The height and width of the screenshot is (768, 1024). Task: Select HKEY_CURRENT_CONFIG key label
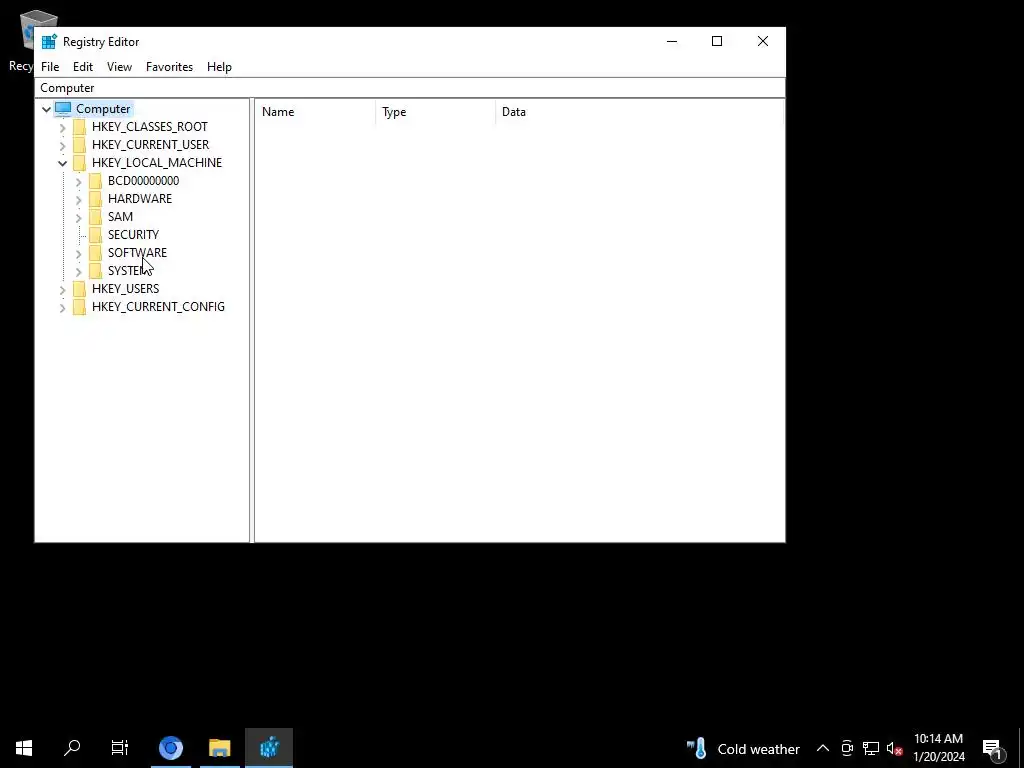[x=158, y=306]
